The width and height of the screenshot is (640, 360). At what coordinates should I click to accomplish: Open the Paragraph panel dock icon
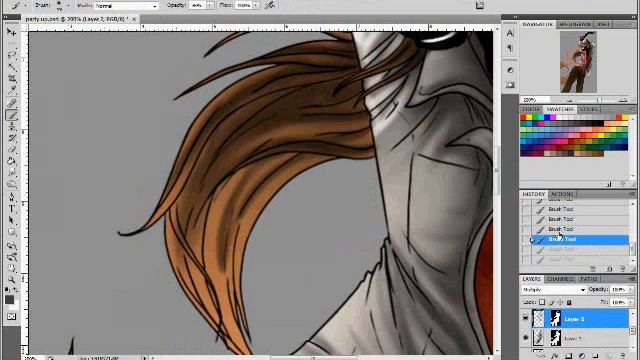coord(510,48)
